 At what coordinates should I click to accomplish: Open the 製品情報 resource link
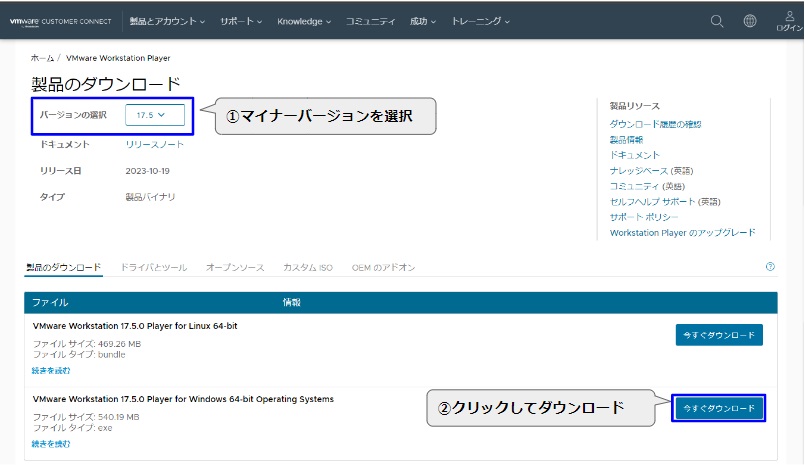click(626, 140)
